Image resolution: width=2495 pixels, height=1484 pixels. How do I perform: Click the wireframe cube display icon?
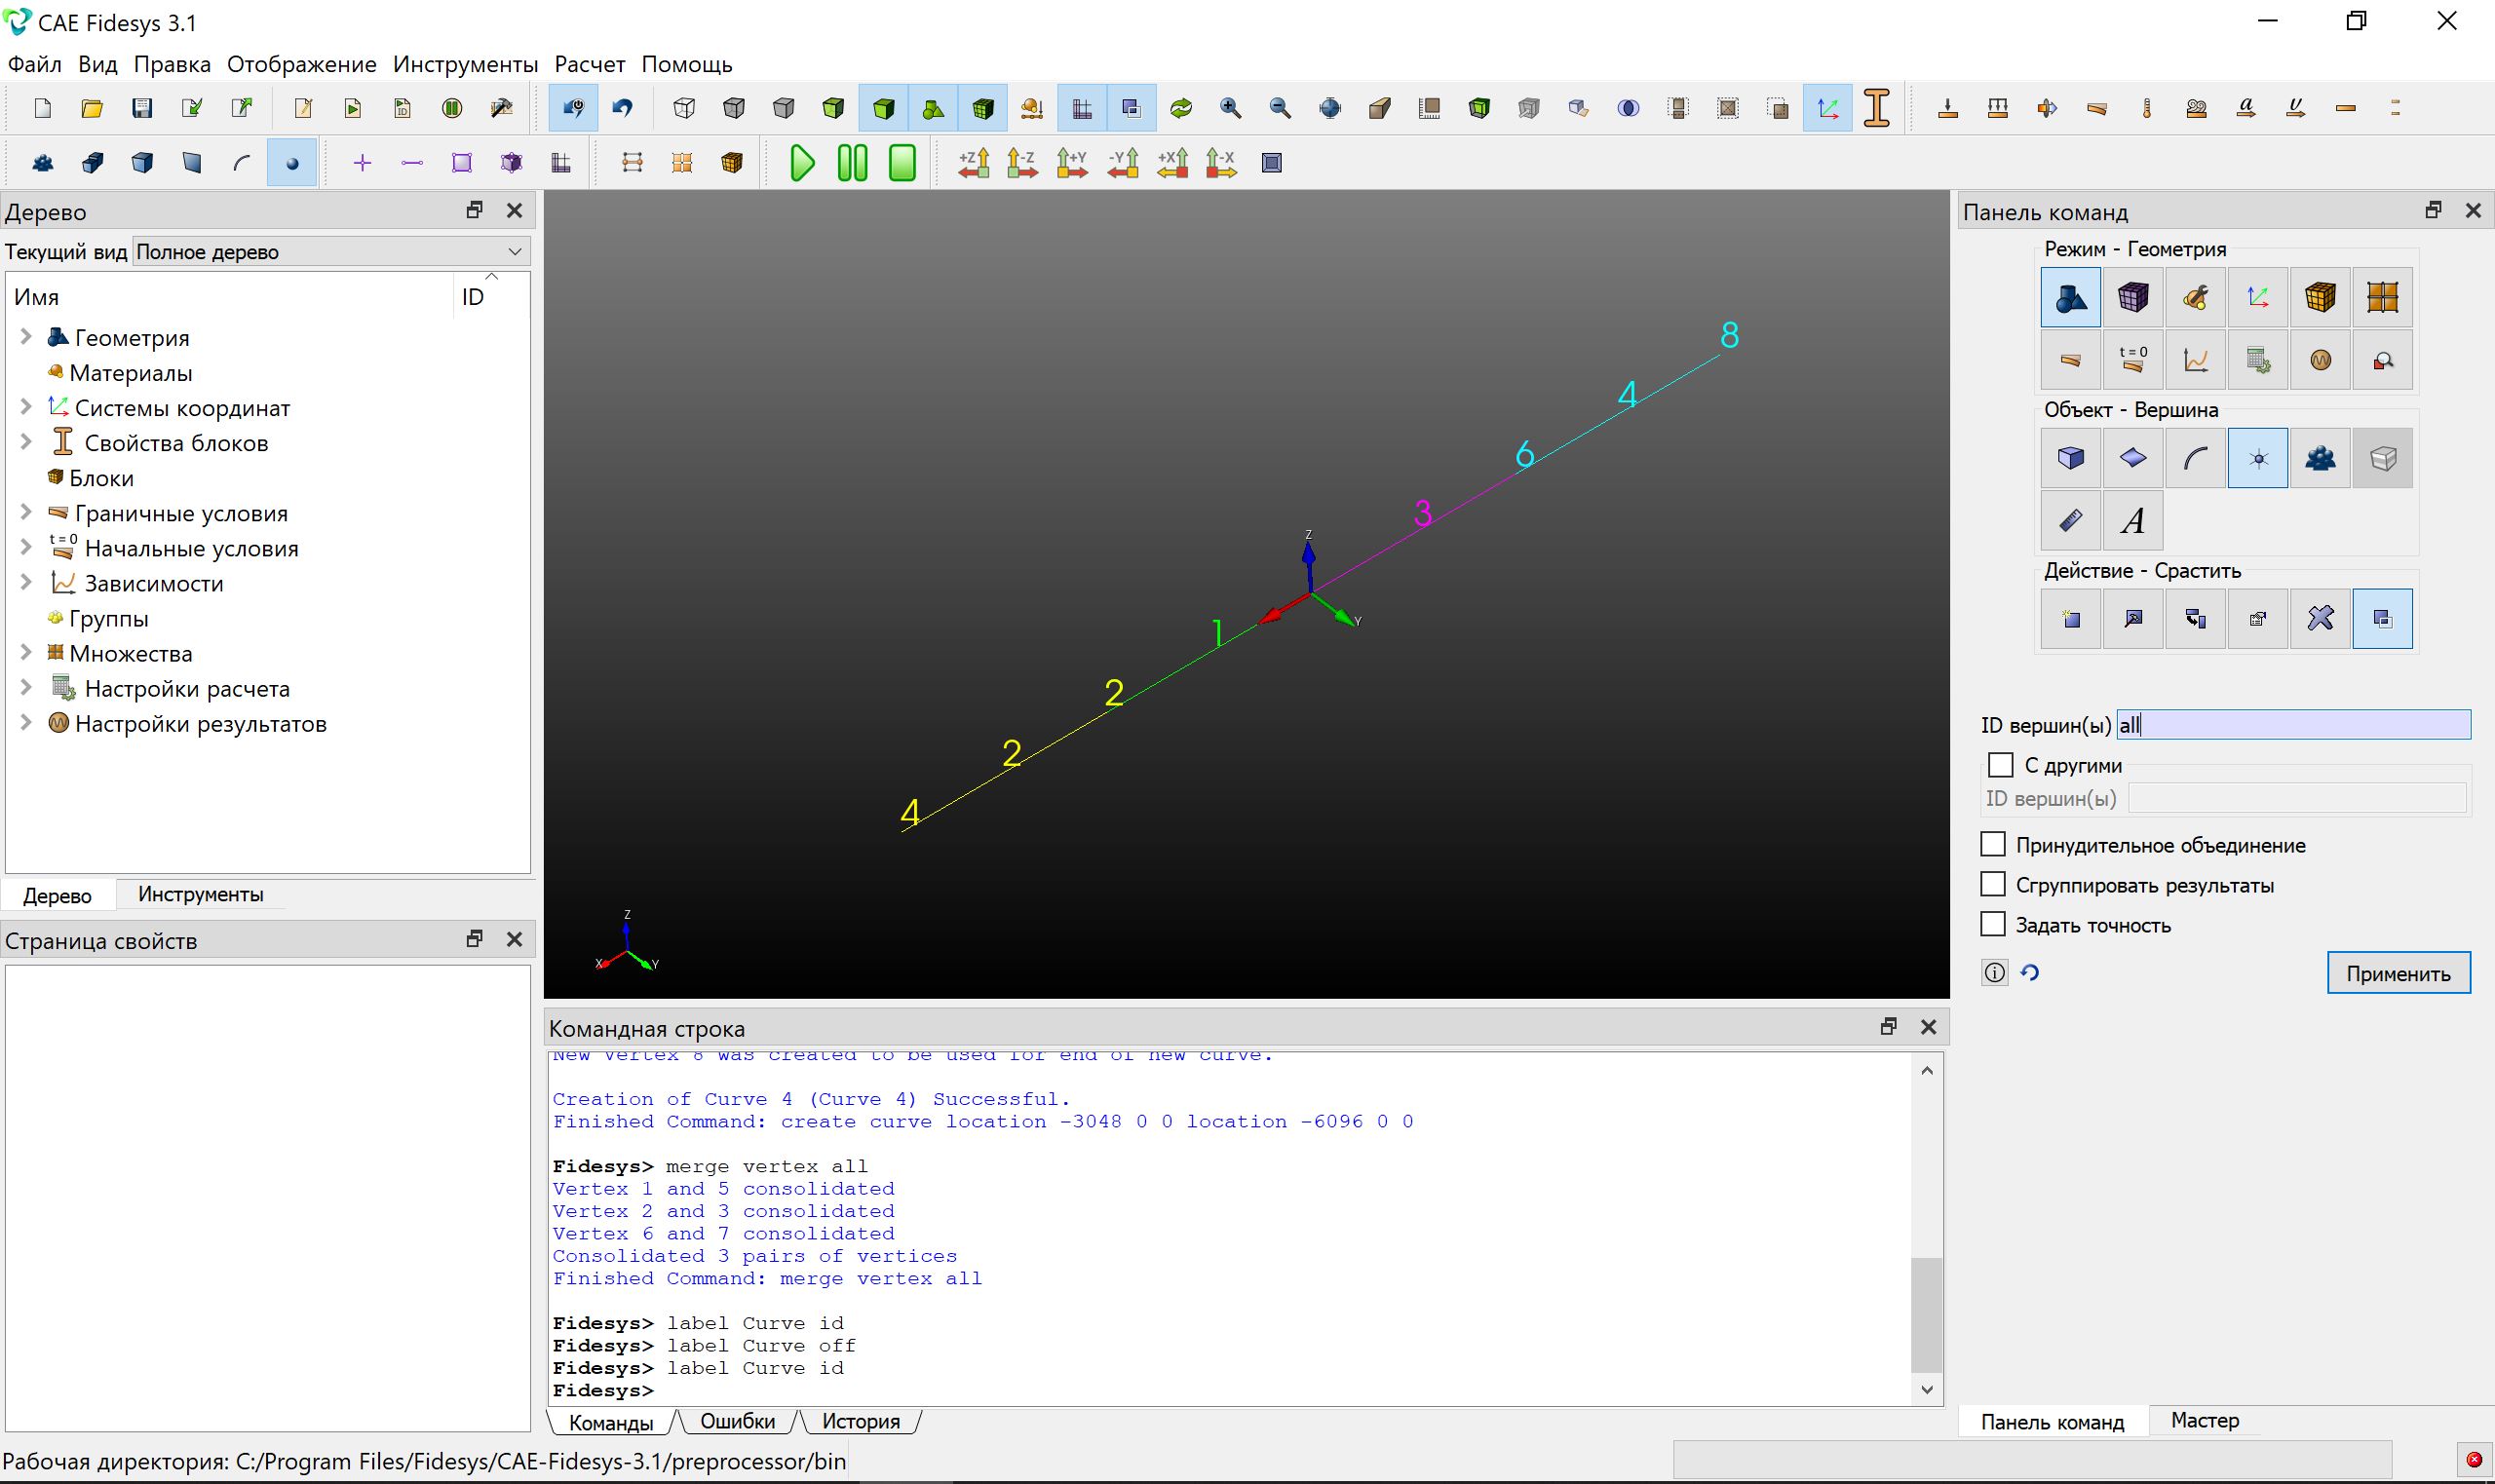tap(684, 108)
